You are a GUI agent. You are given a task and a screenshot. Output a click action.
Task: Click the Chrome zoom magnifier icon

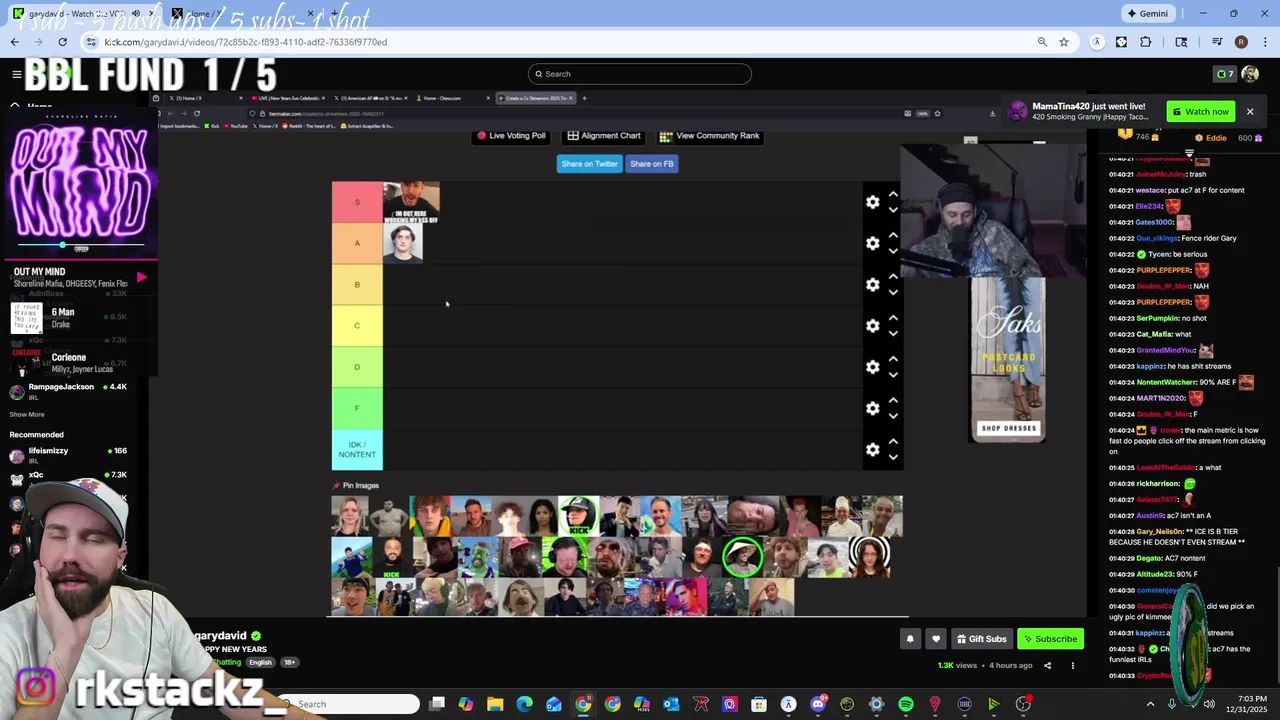tap(1042, 42)
